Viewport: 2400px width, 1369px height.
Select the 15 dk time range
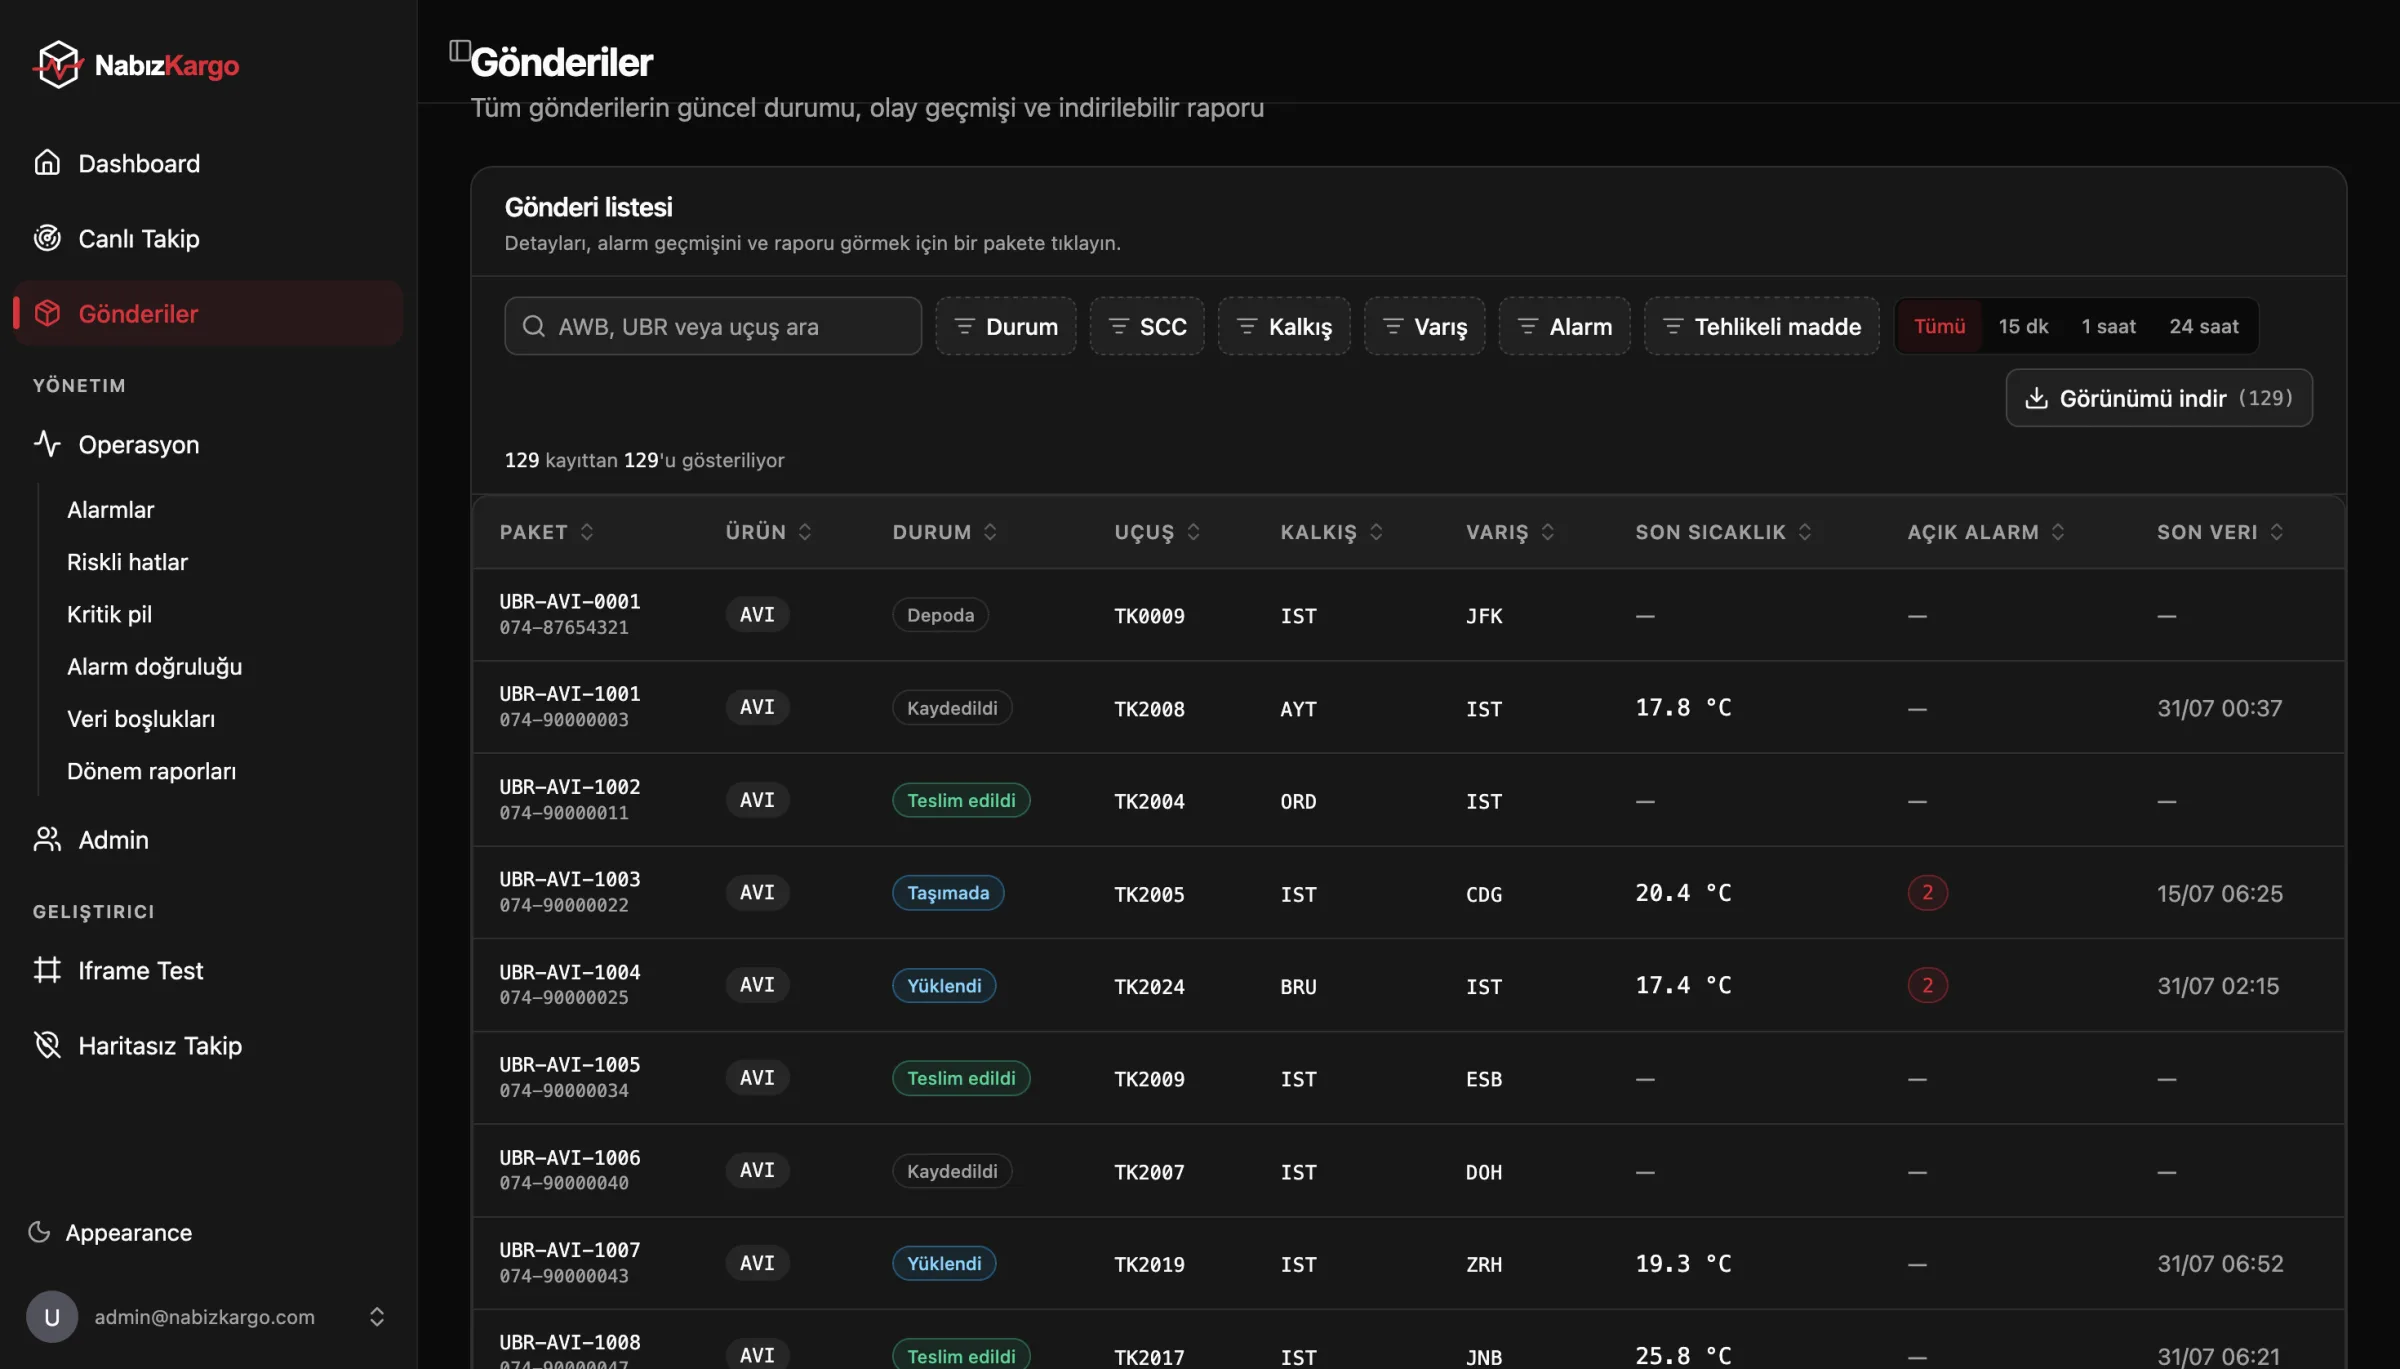2023,326
